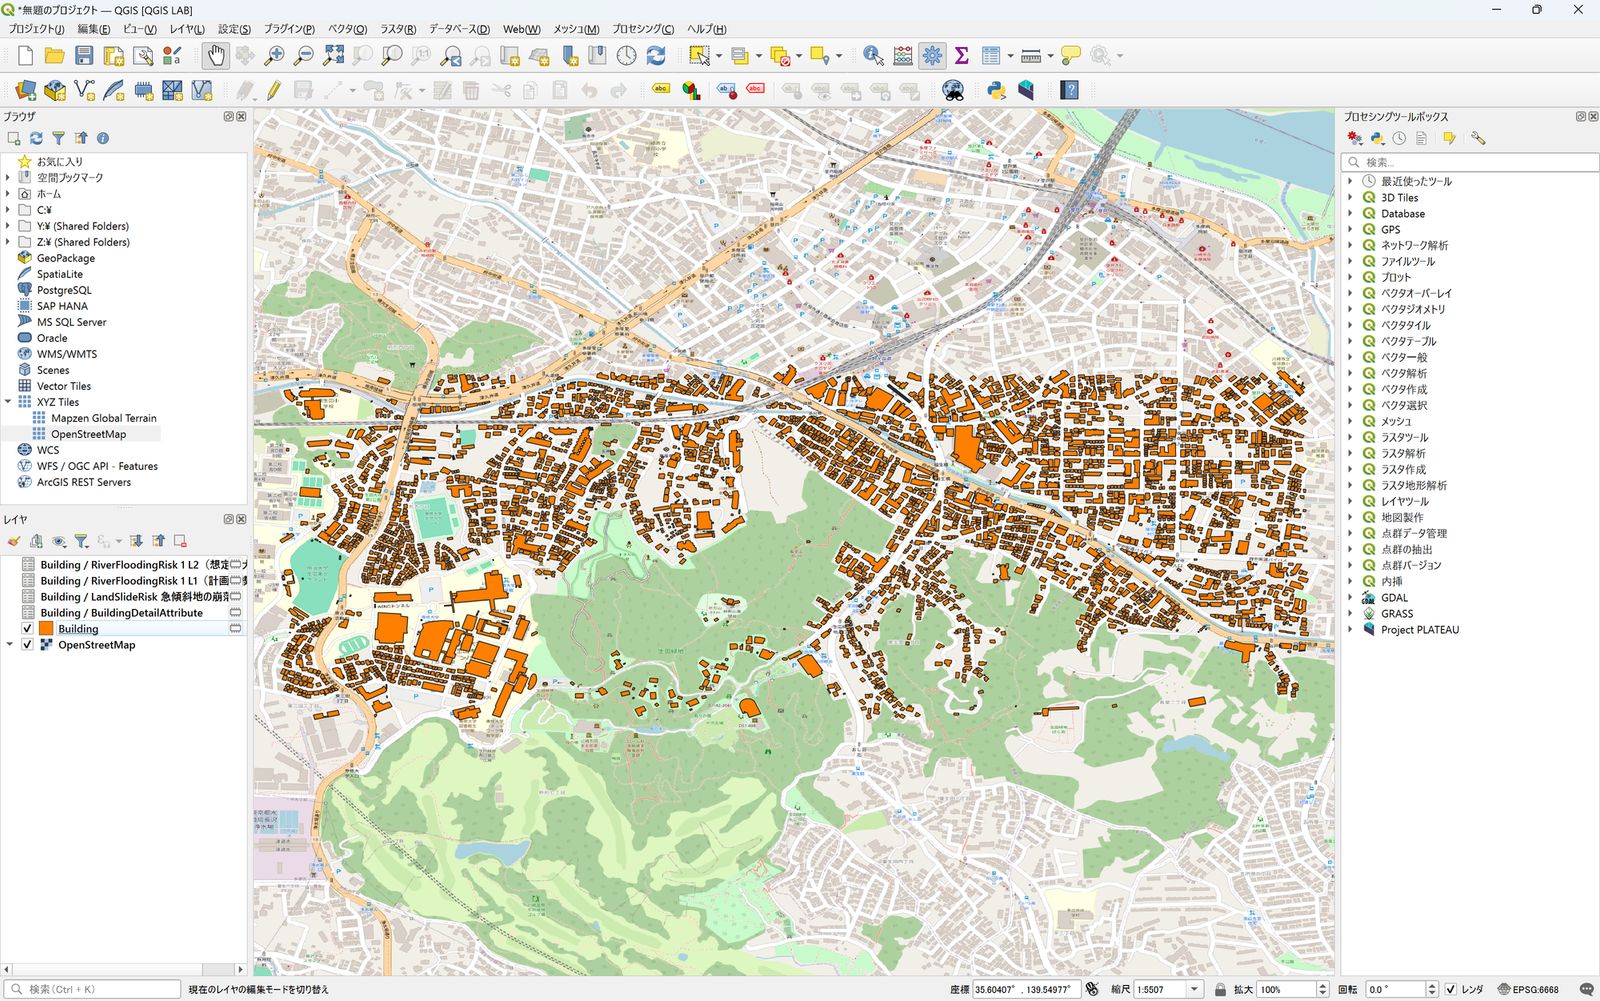This screenshot has width=1600, height=1001.
Task: Uncheck the orange Building layer visibility
Action: 27,629
